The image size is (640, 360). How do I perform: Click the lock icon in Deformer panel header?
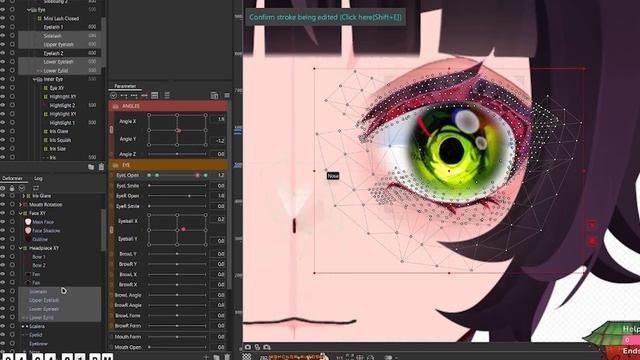pos(12,188)
